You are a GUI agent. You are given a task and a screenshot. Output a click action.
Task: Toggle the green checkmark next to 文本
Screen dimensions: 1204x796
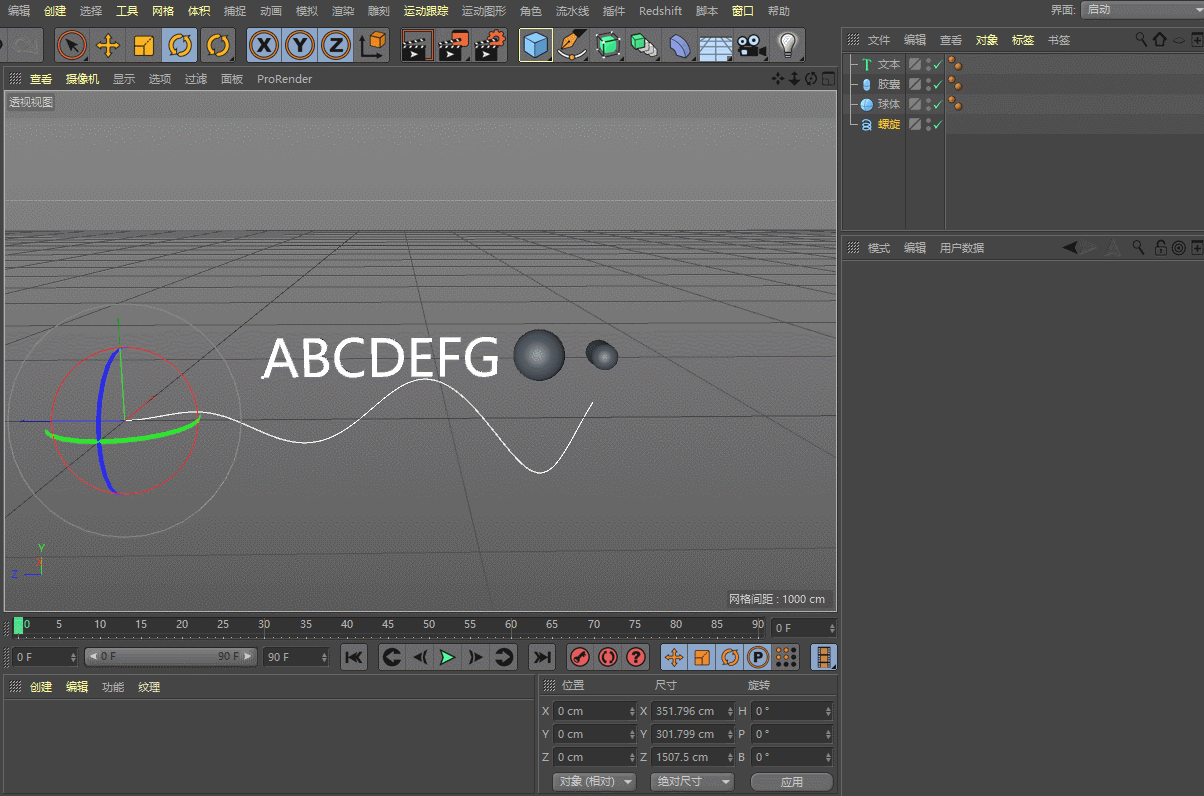(936, 63)
